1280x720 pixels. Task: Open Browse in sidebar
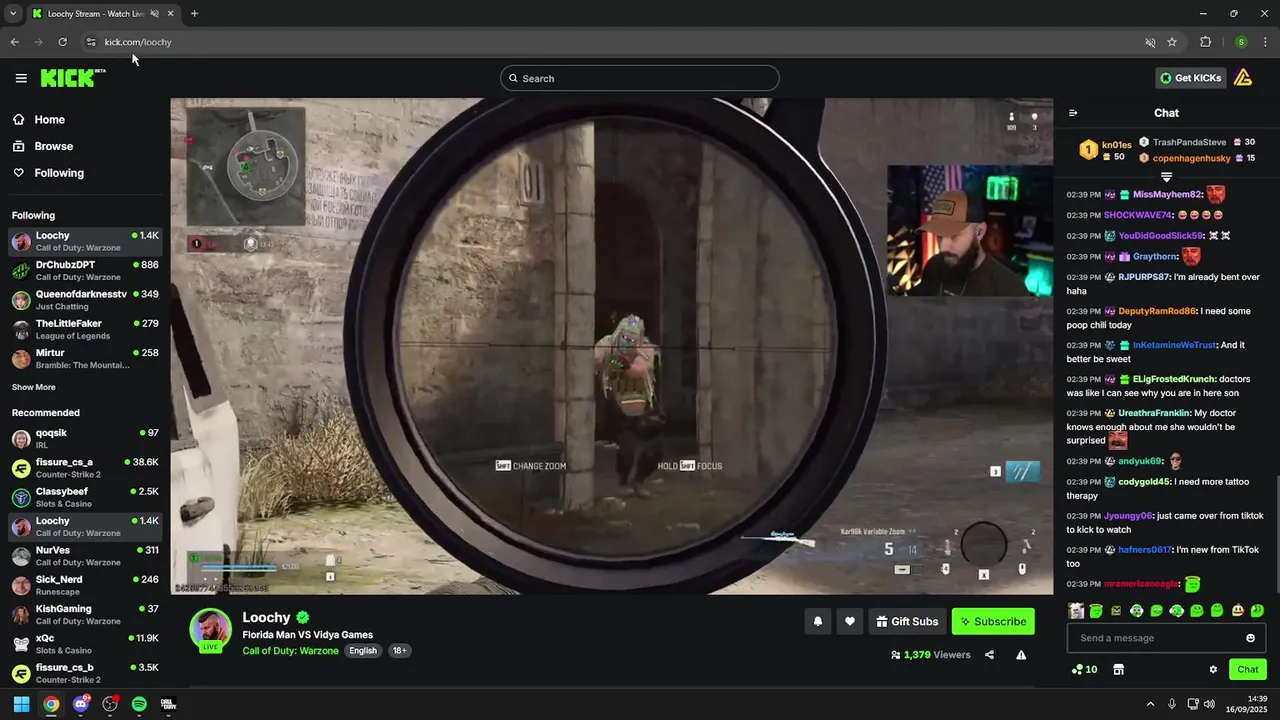pos(53,146)
